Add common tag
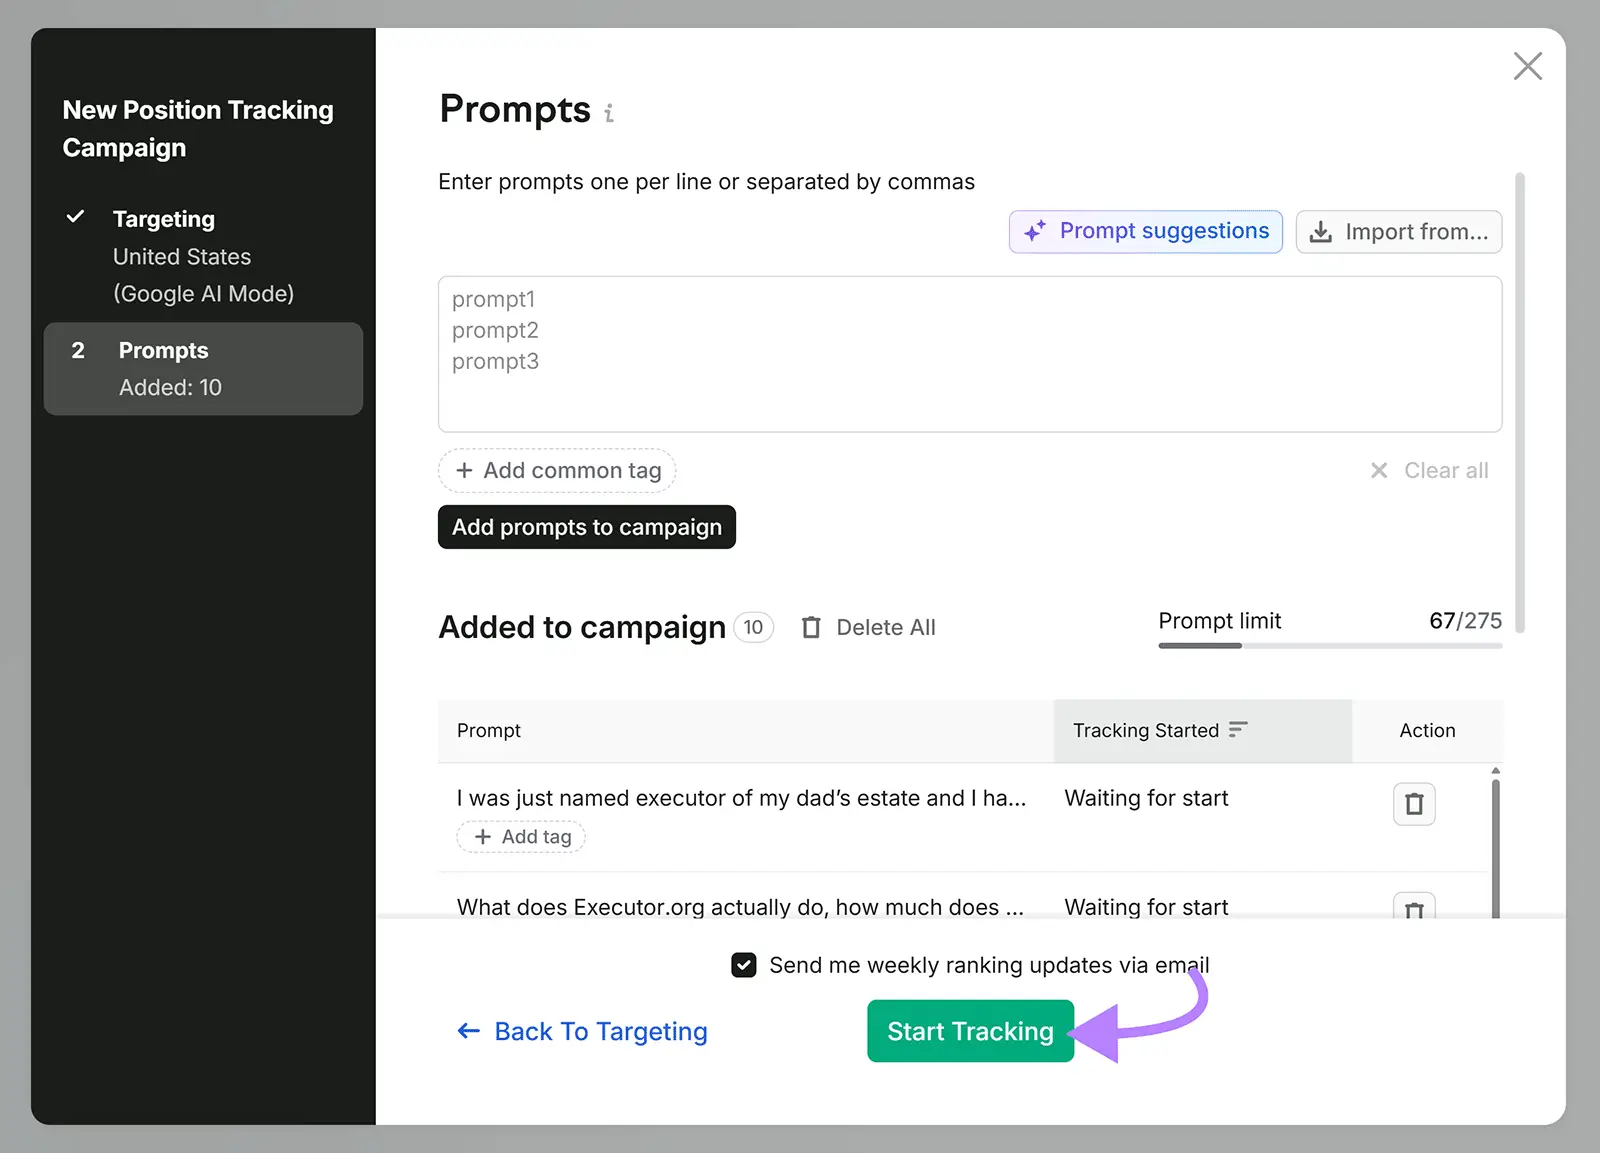This screenshot has height=1153, width=1600. [x=557, y=470]
